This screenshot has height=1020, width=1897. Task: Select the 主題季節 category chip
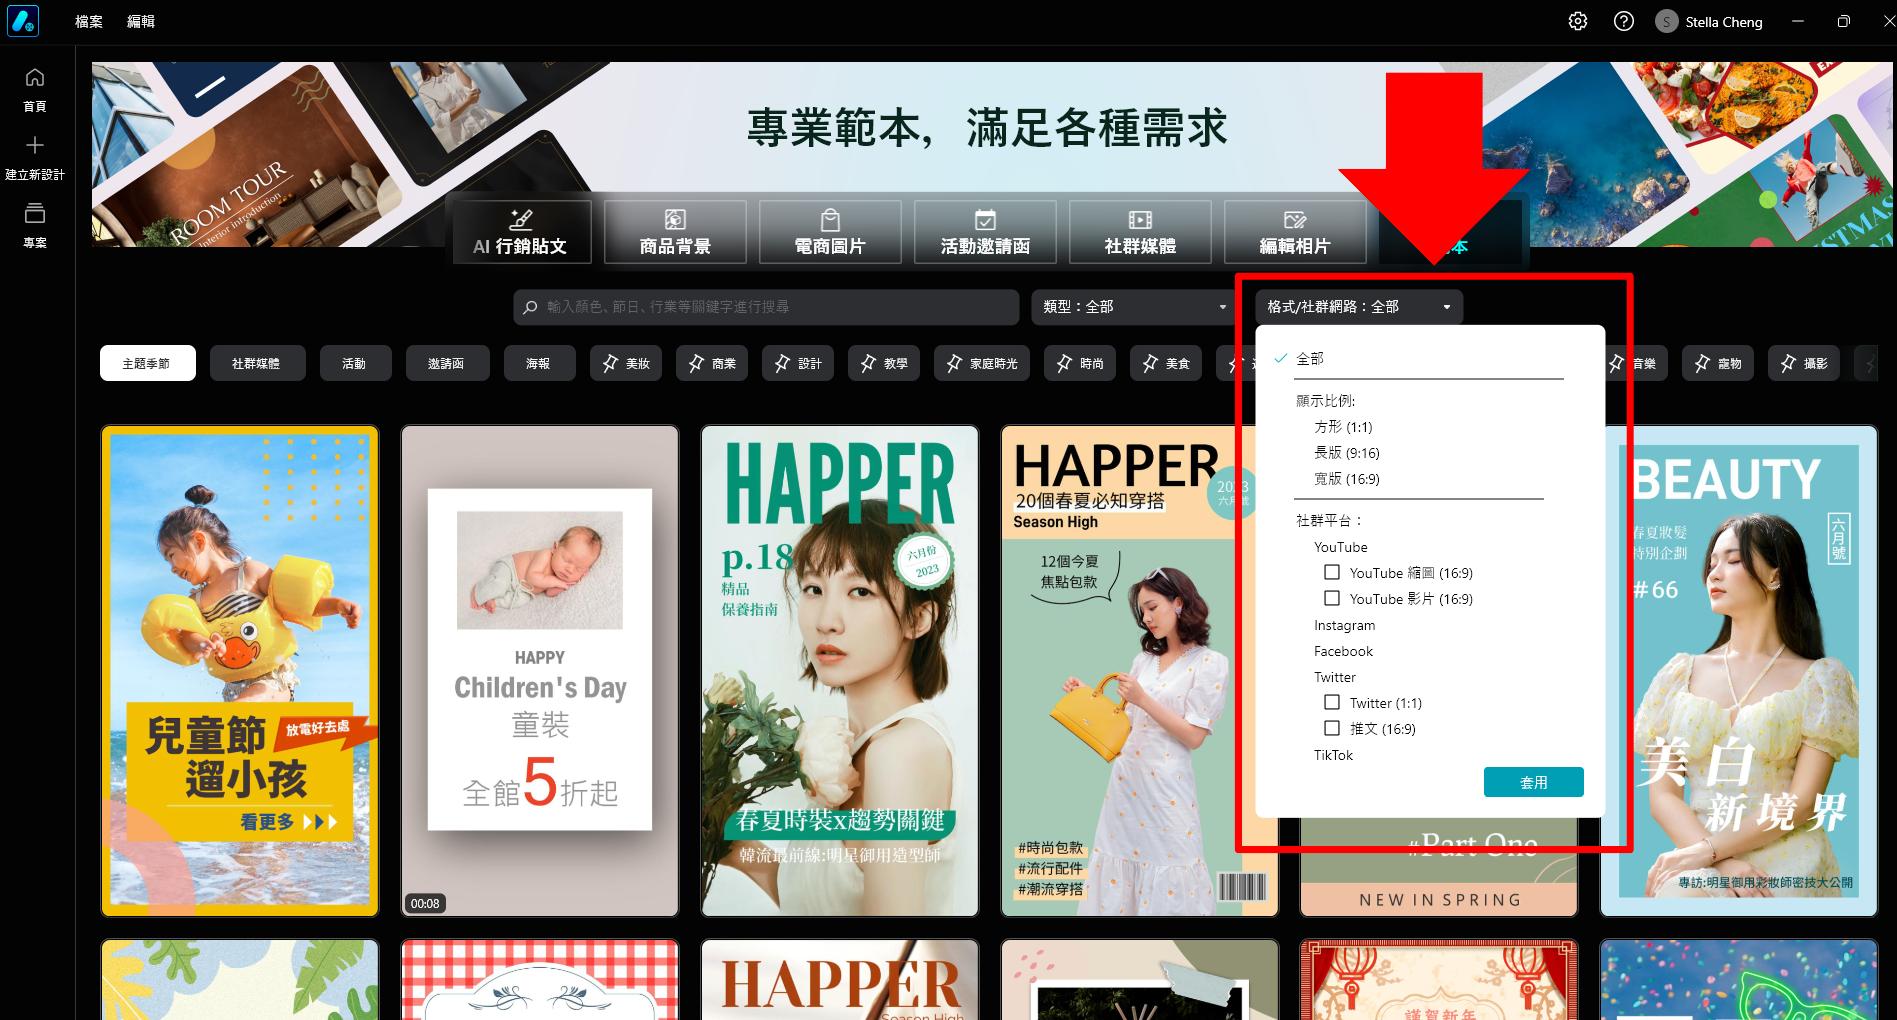point(147,363)
